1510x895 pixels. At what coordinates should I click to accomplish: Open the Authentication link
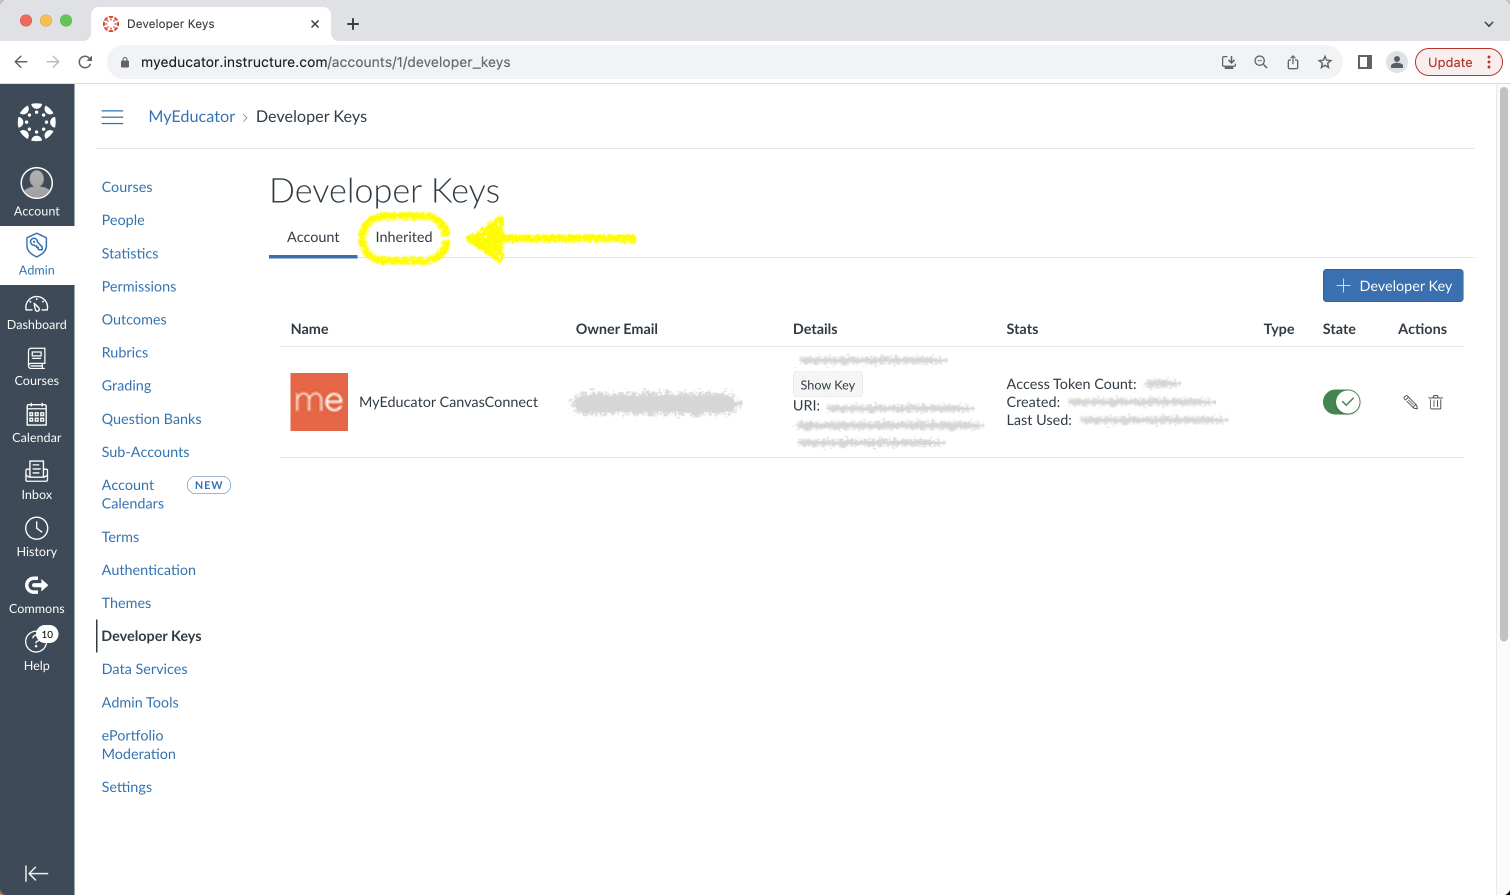(148, 570)
